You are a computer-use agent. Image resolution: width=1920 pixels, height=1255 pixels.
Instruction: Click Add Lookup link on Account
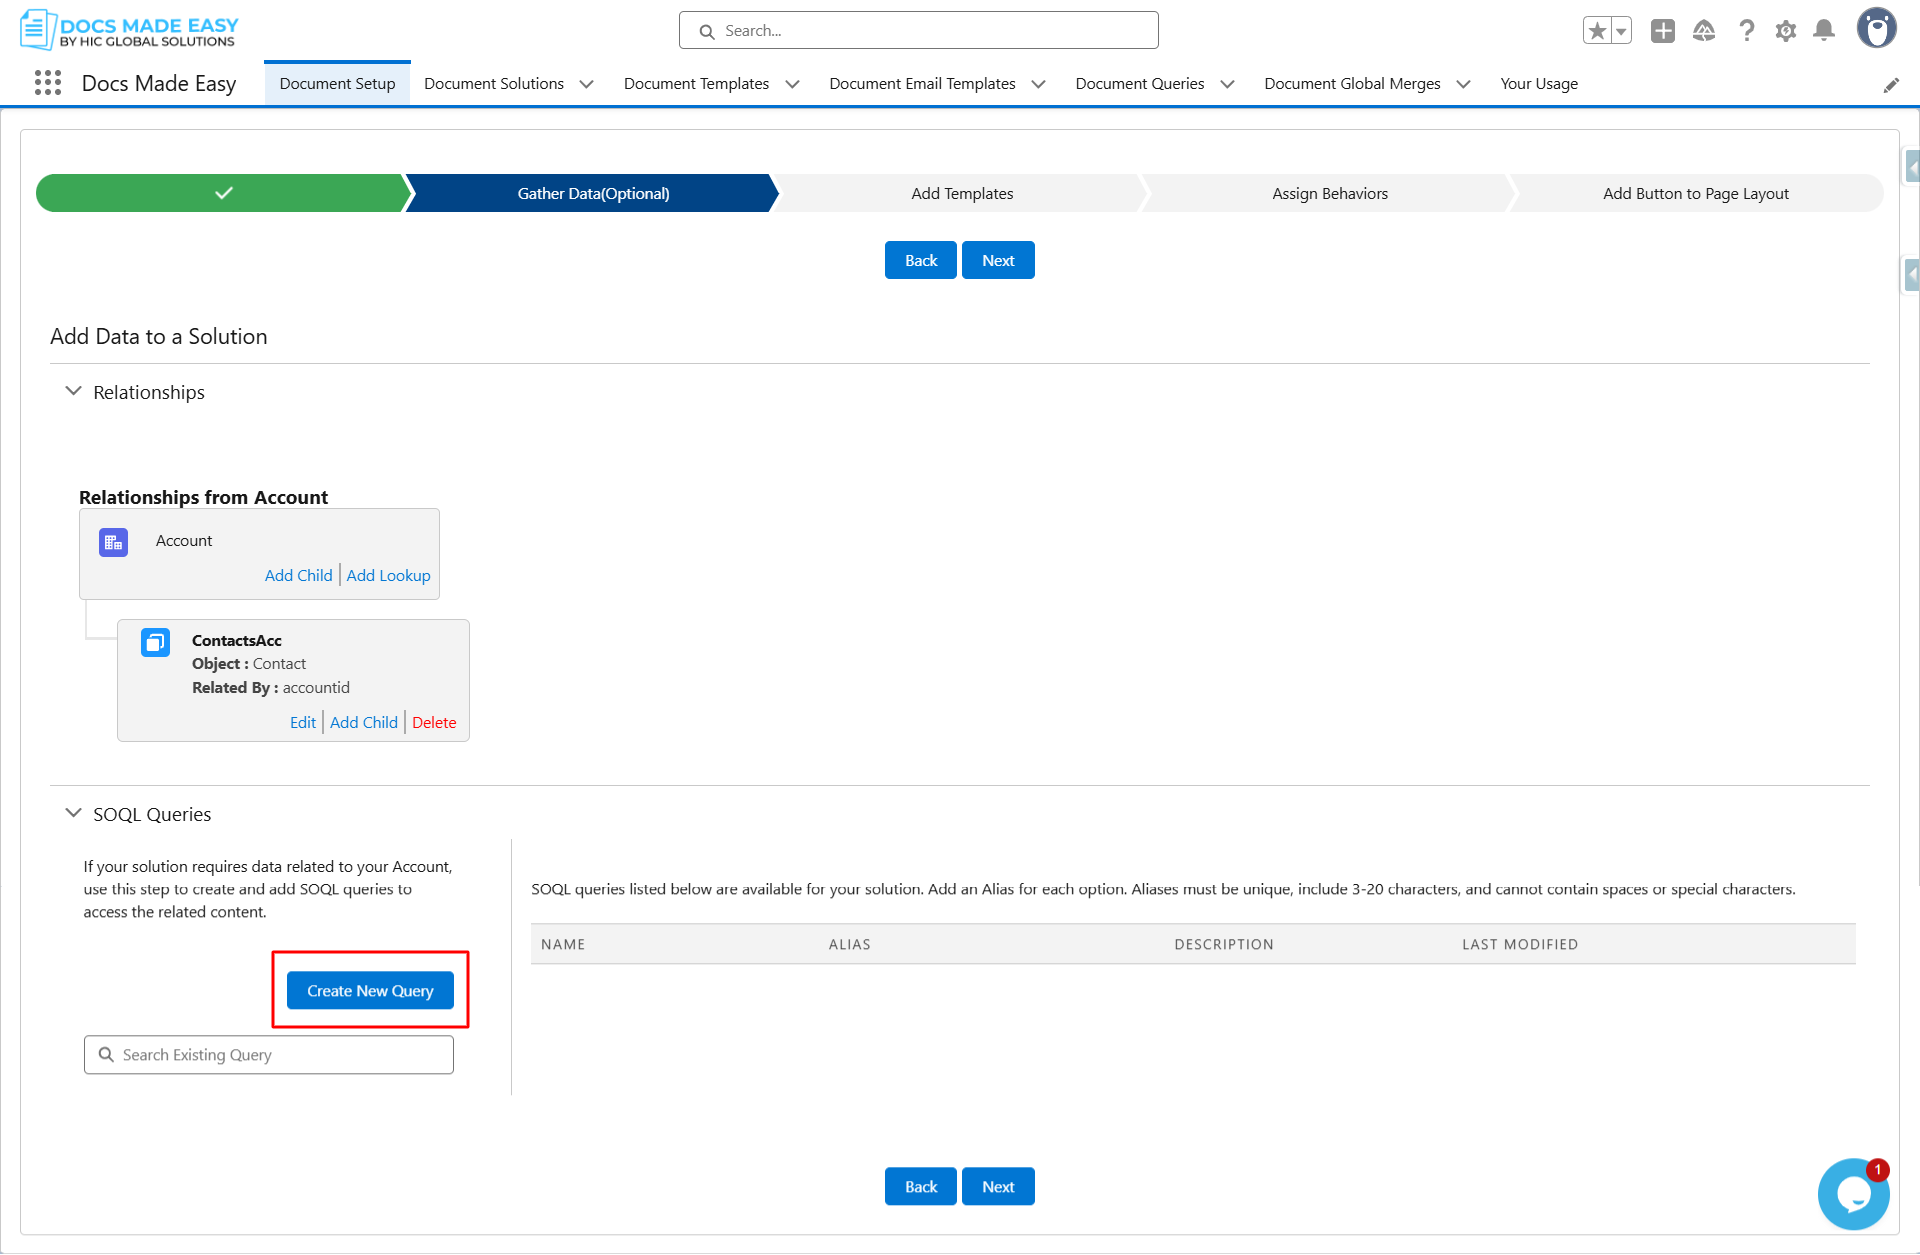tap(388, 575)
